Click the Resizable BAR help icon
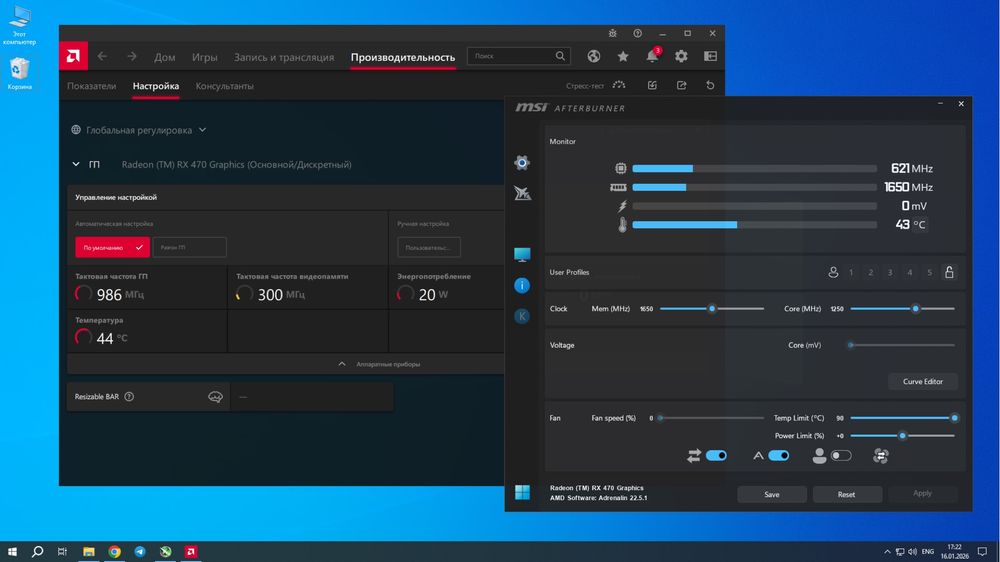Screen dimensions: 1000x562 click(x=129, y=397)
